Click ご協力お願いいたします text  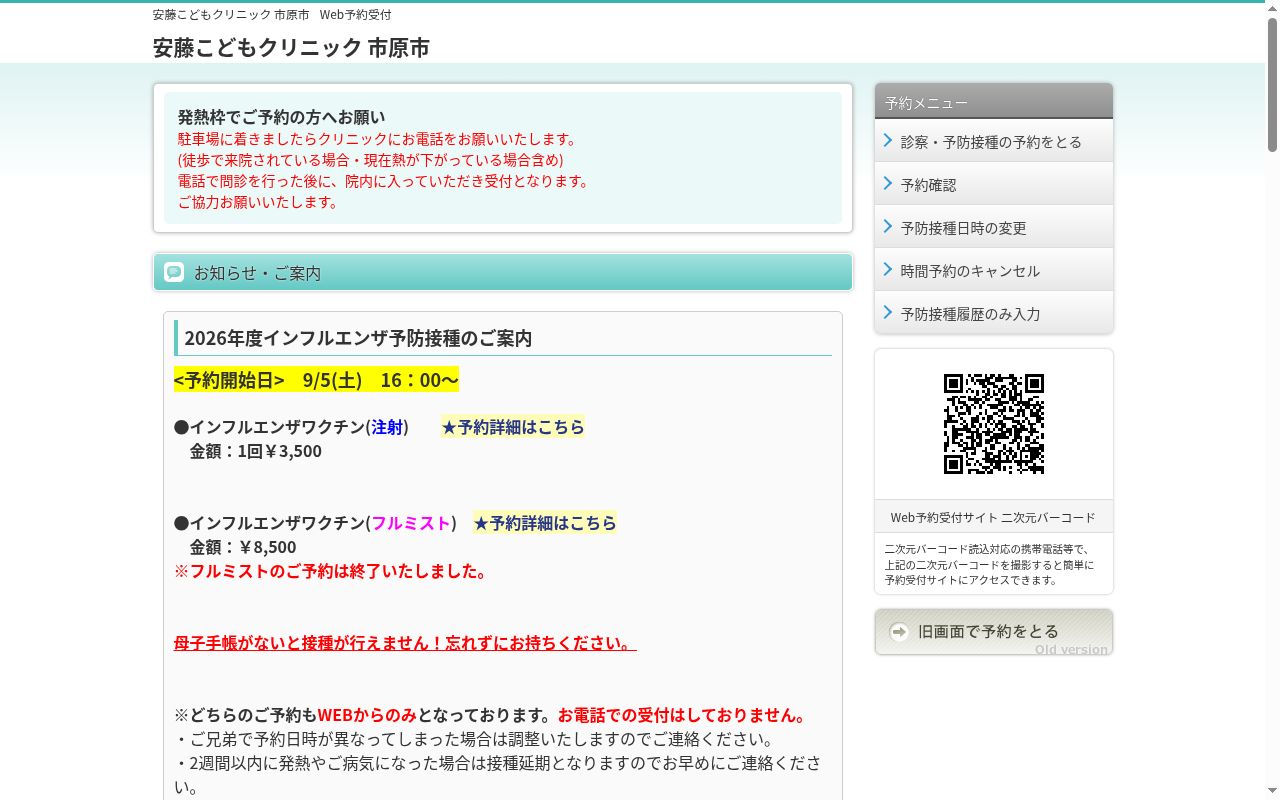(258, 202)
